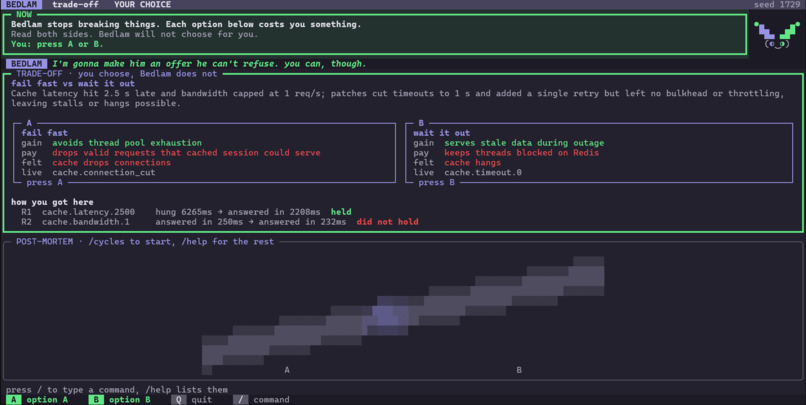This screenshot has height=405, width=806.
Task: Select the 'fail fast' option title
Action: [44, 133]
